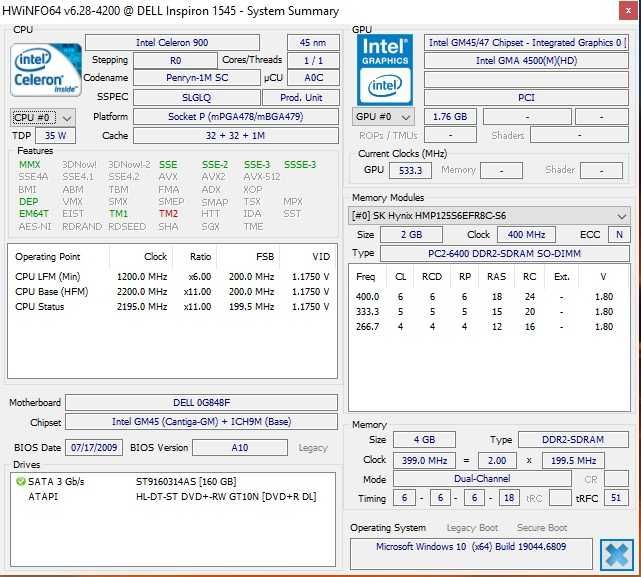Click the 1.76 GB GPU memory field
This screenshot has height=577, width=641.
[450, 117]
